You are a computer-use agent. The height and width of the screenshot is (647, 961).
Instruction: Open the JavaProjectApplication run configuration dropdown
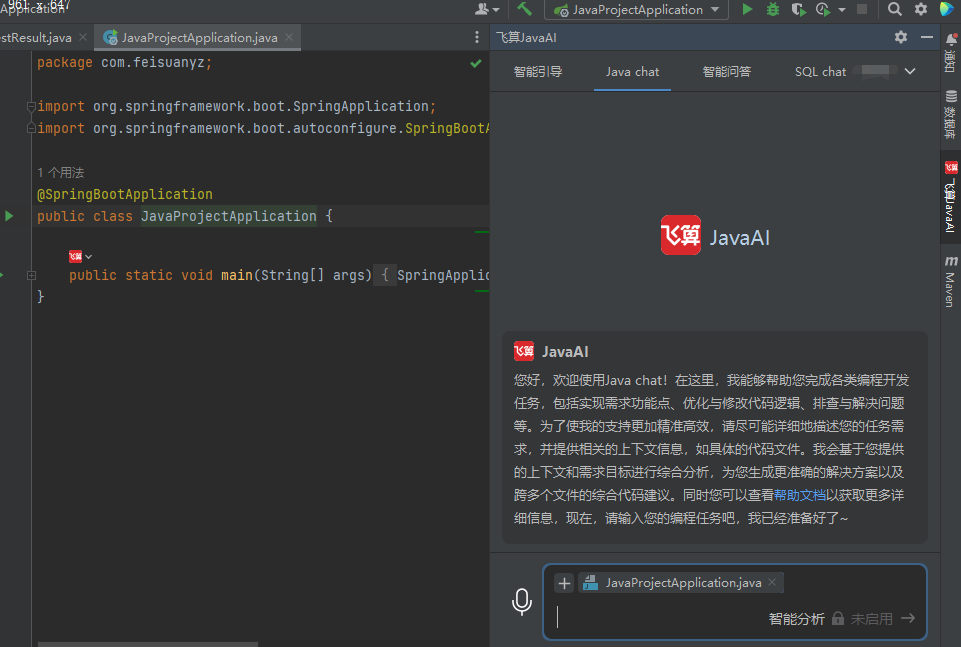pyautogui.click(x=636, y=10)
